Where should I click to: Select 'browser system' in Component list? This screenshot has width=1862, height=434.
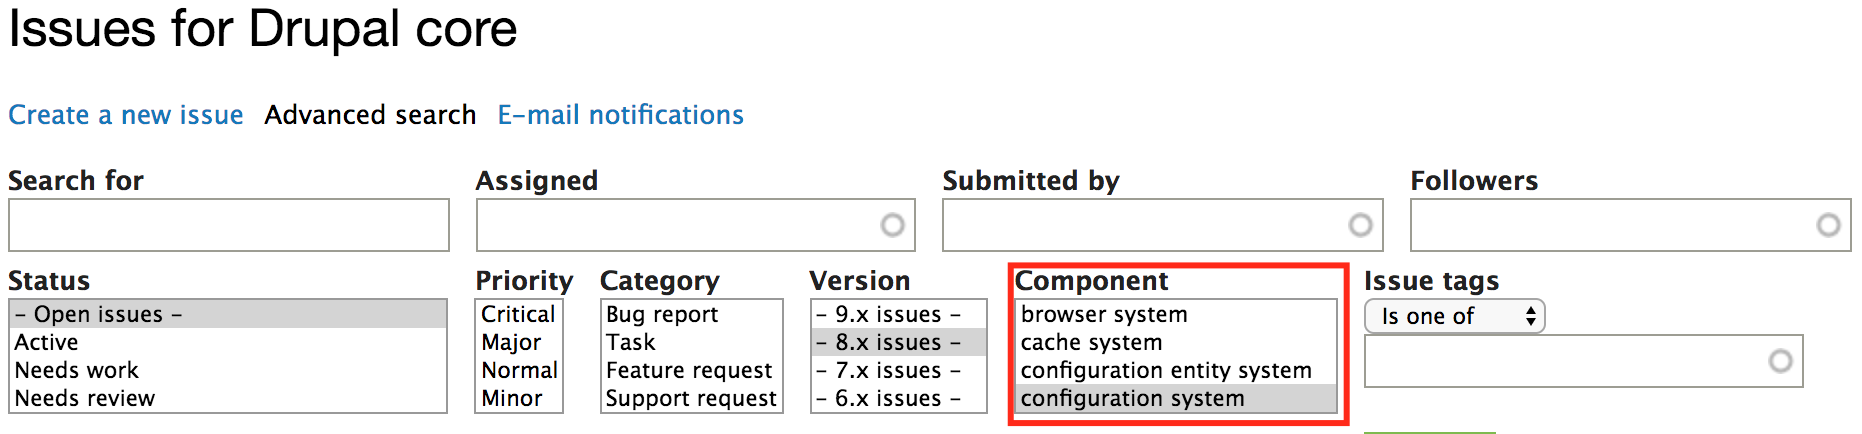pyautogui.click(x=1104, y=315)
